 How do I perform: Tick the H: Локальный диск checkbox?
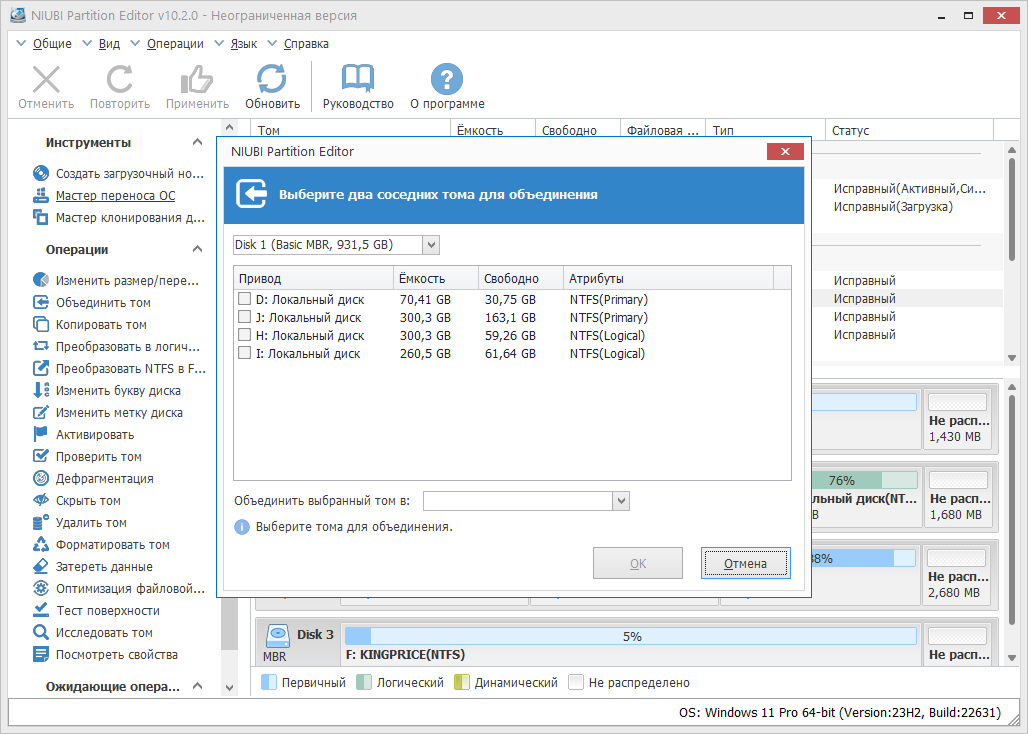245,335
